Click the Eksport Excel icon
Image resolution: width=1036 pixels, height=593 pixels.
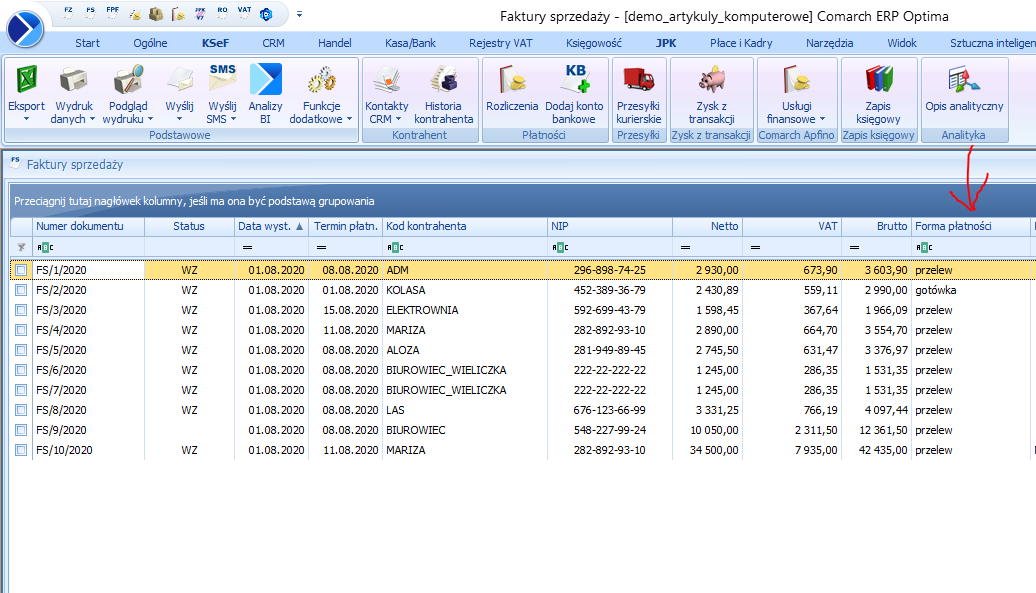(x=26, y=79)
